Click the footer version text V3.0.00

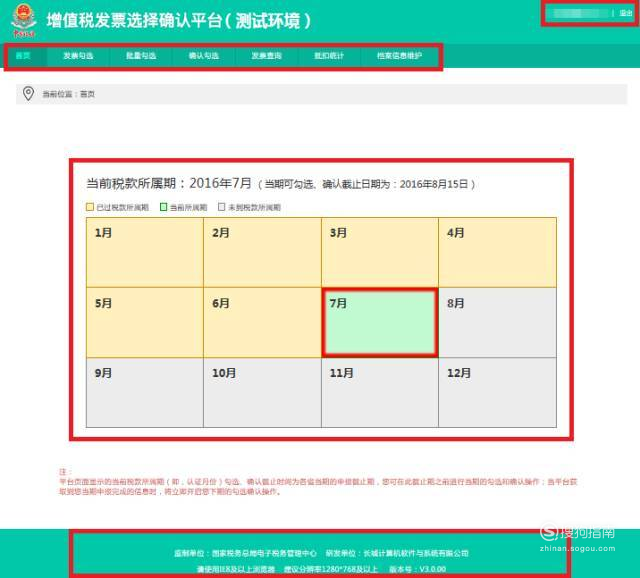click(433, 569)
